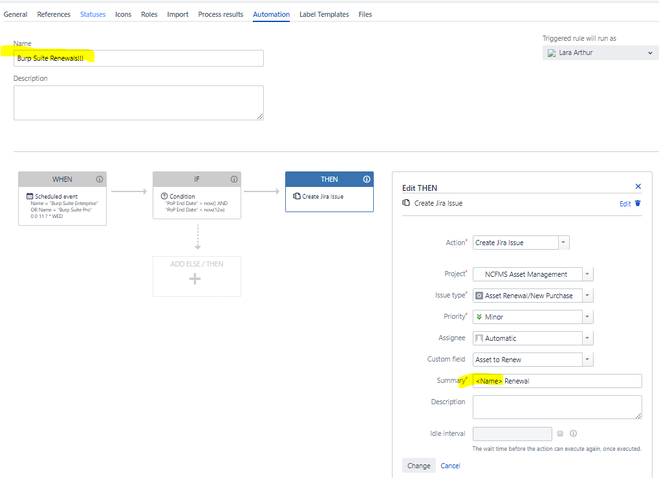Open the WHEN block info icon
This screenshot has height=478, width=659.
coord(100,179)
